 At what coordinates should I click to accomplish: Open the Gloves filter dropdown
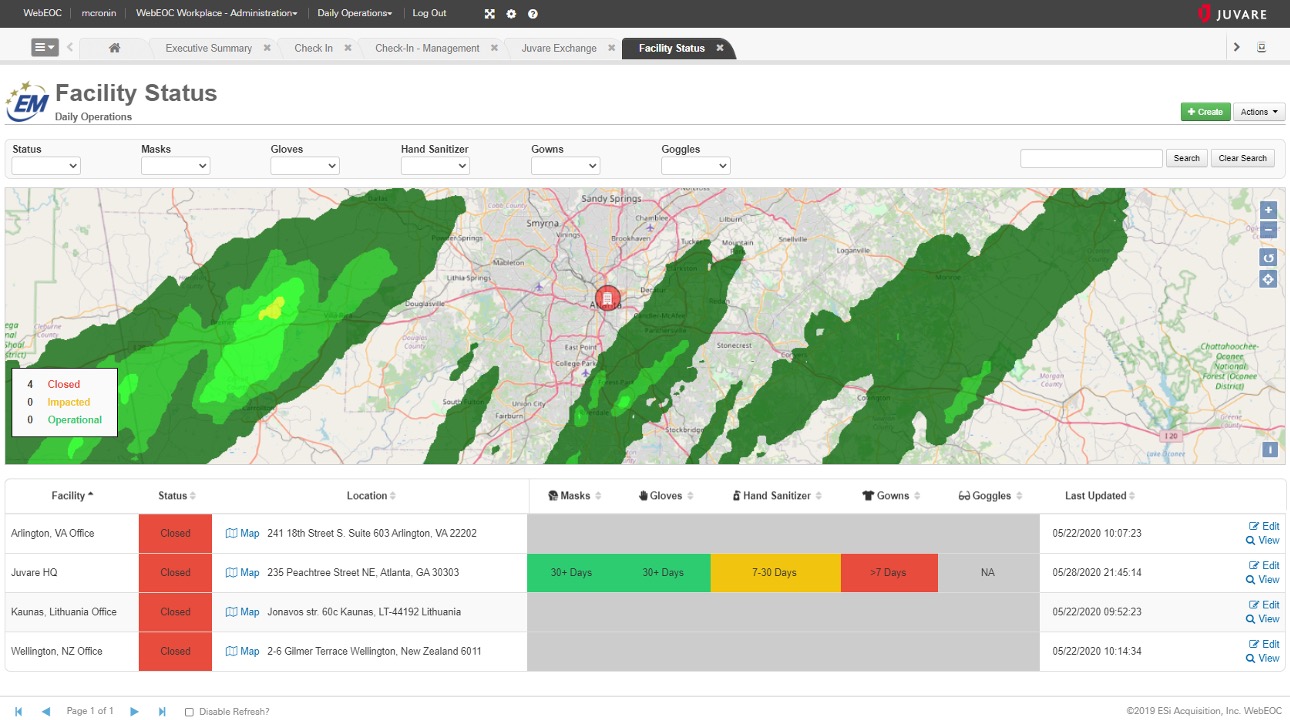pos(305,166)
